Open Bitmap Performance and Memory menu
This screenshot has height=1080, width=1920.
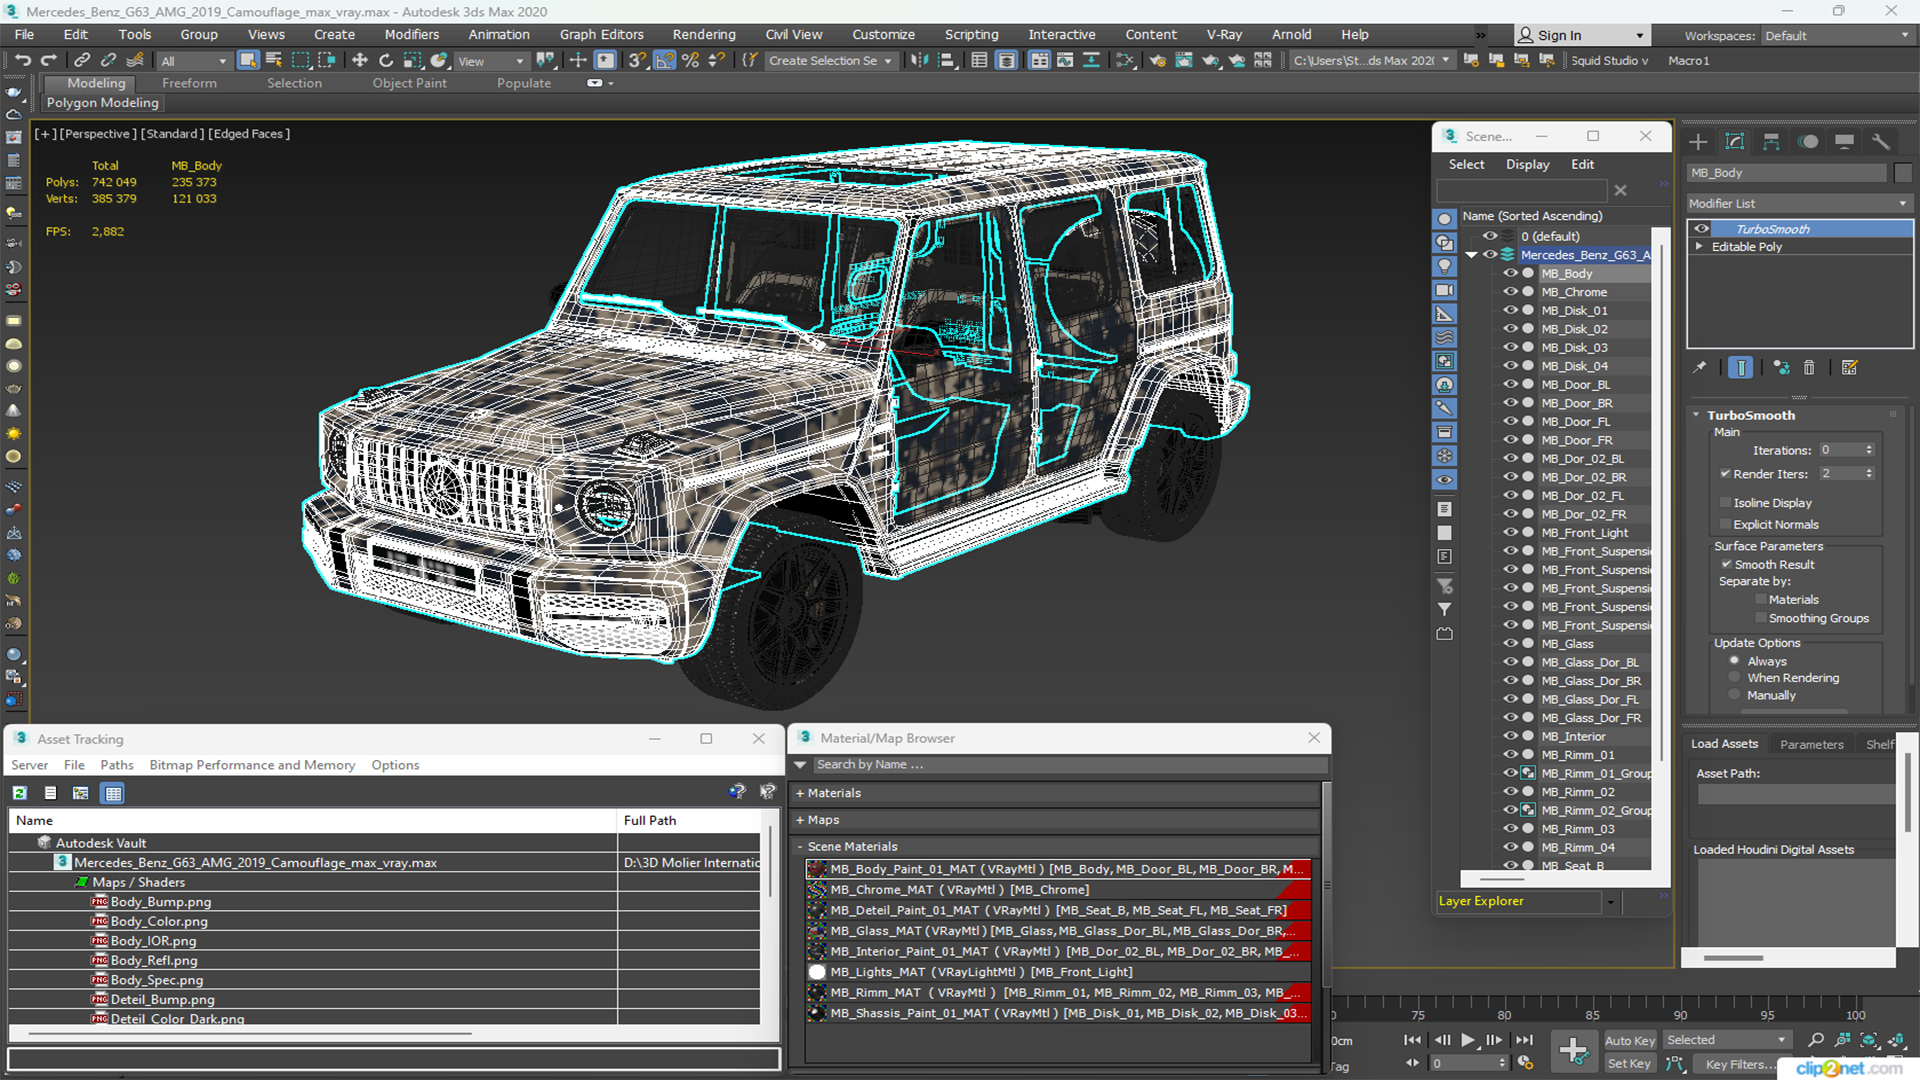(252, 765)
